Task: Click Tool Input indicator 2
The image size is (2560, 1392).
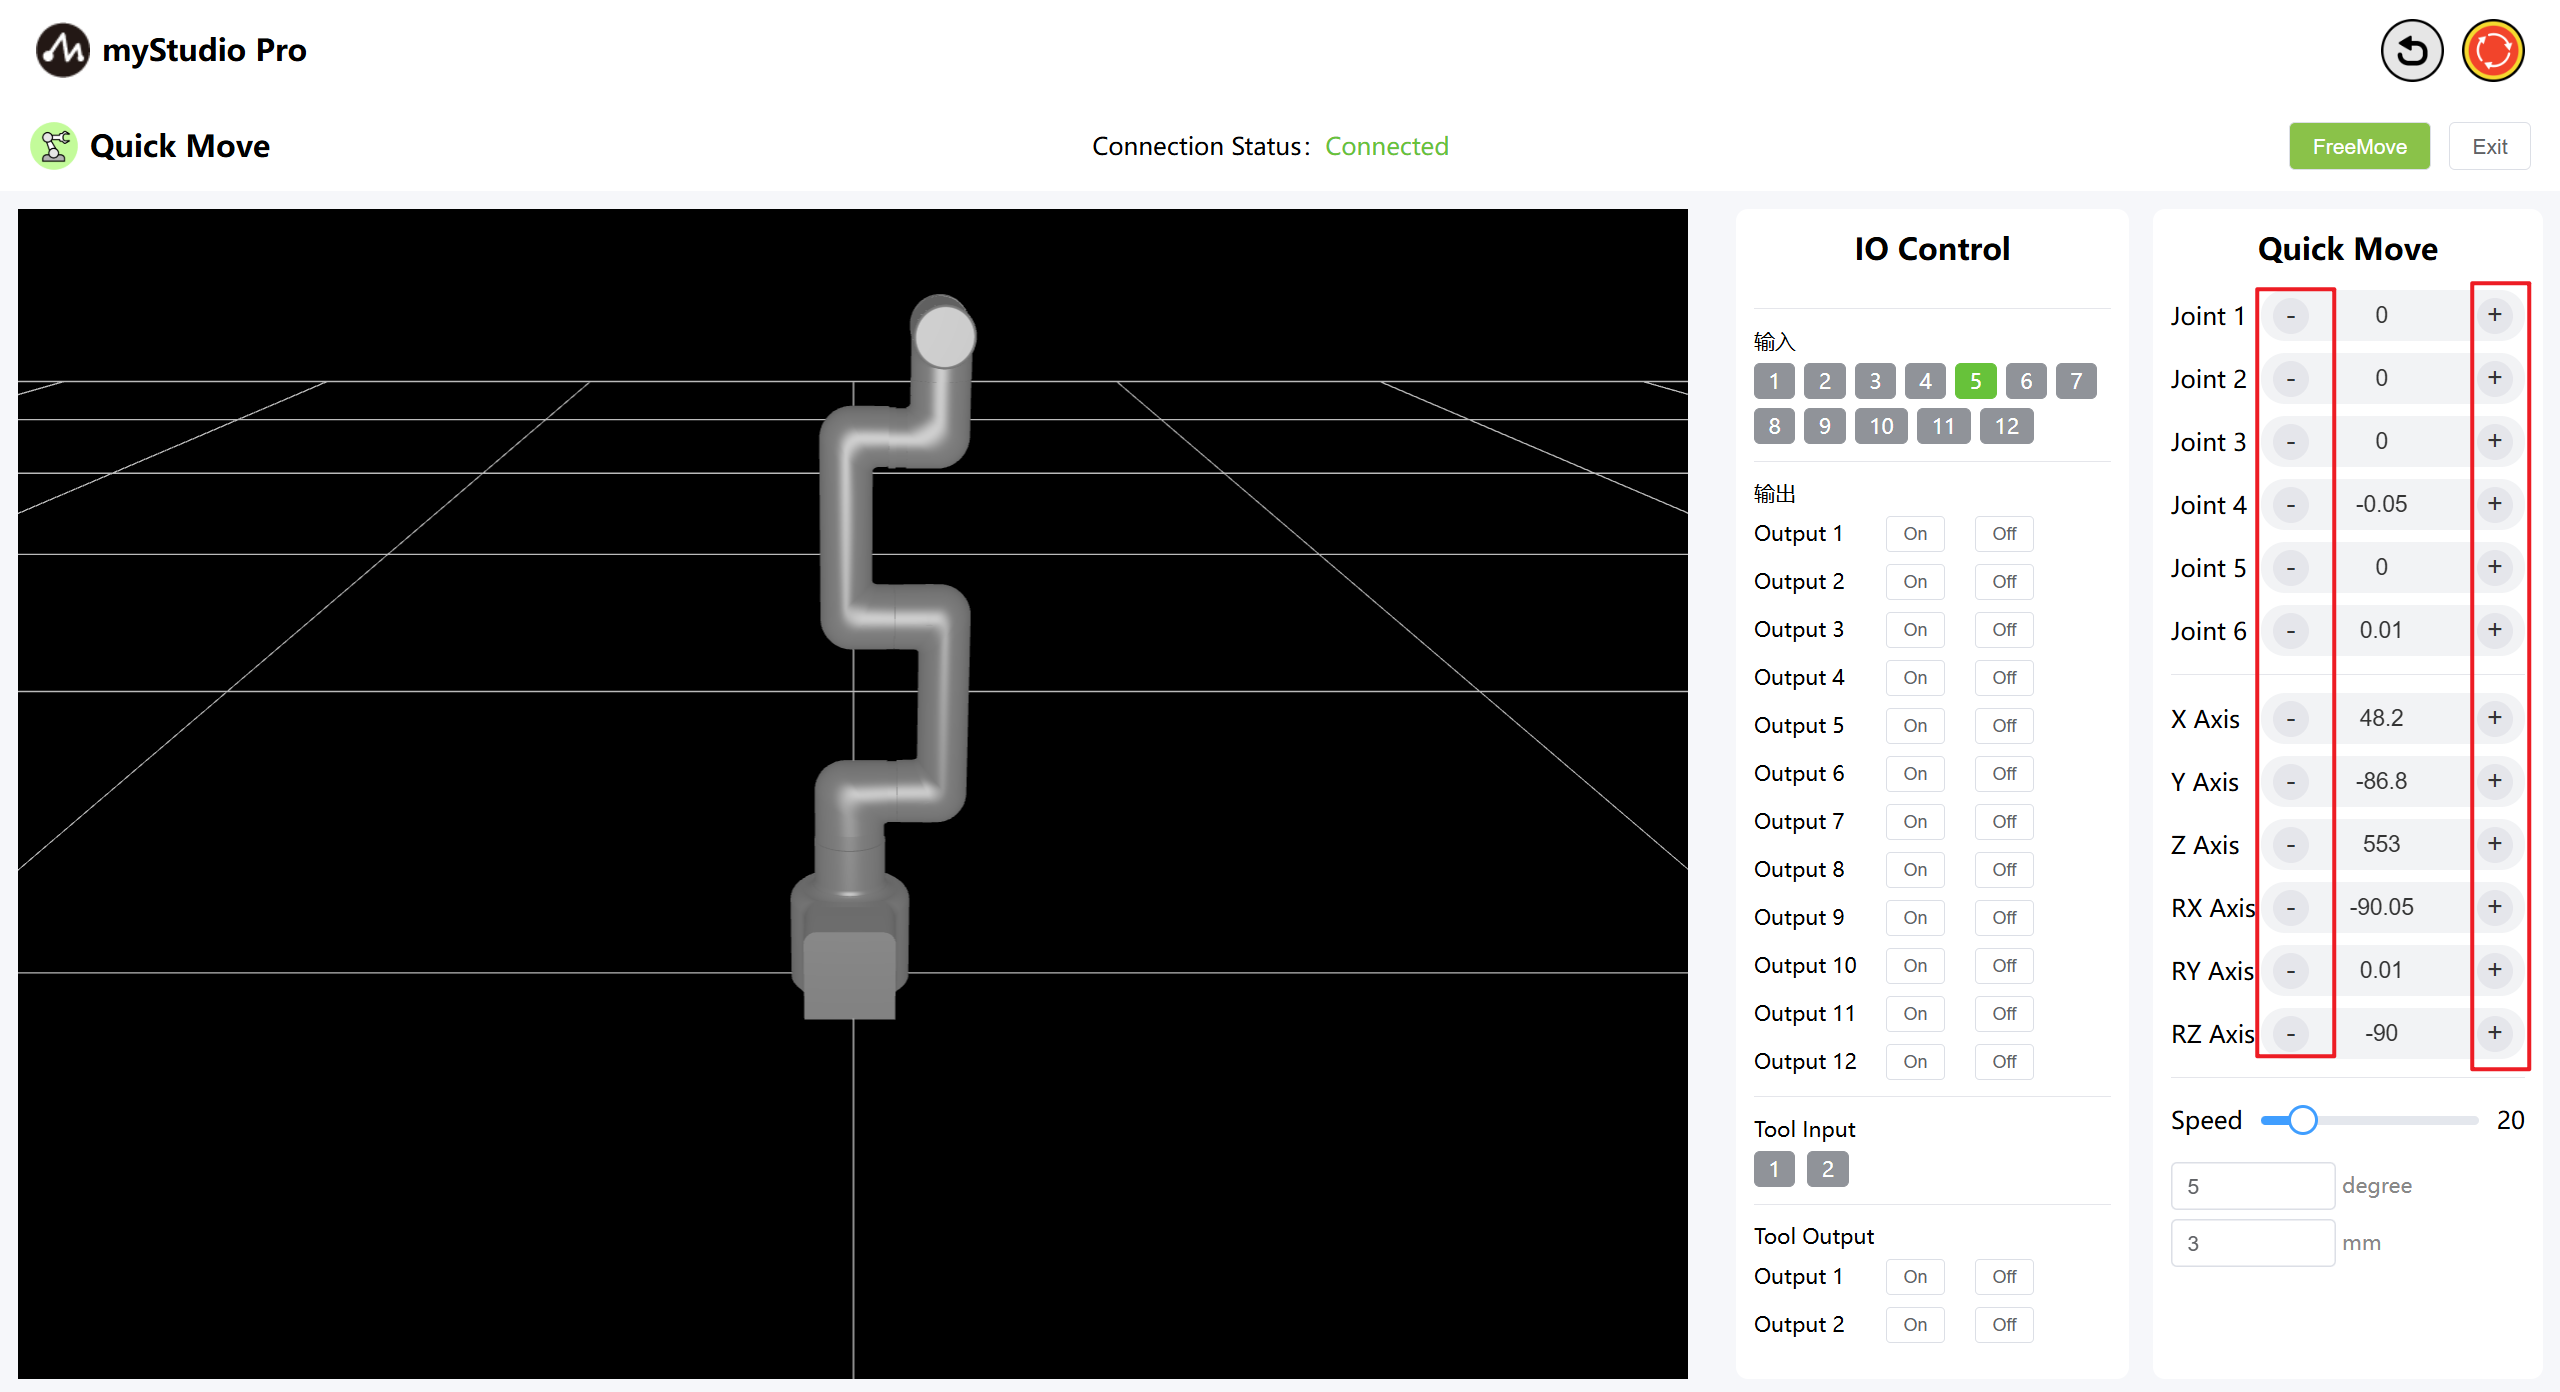Action: pyautogui.click(x=1827, y=1169)
